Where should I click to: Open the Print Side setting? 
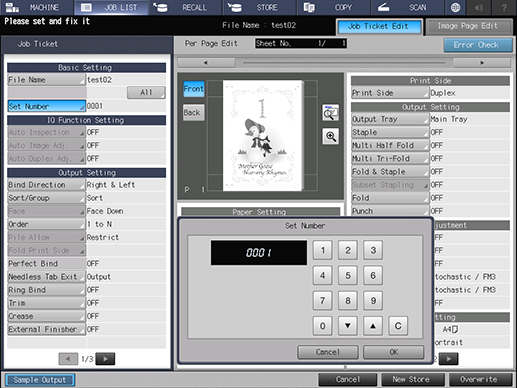390,93
